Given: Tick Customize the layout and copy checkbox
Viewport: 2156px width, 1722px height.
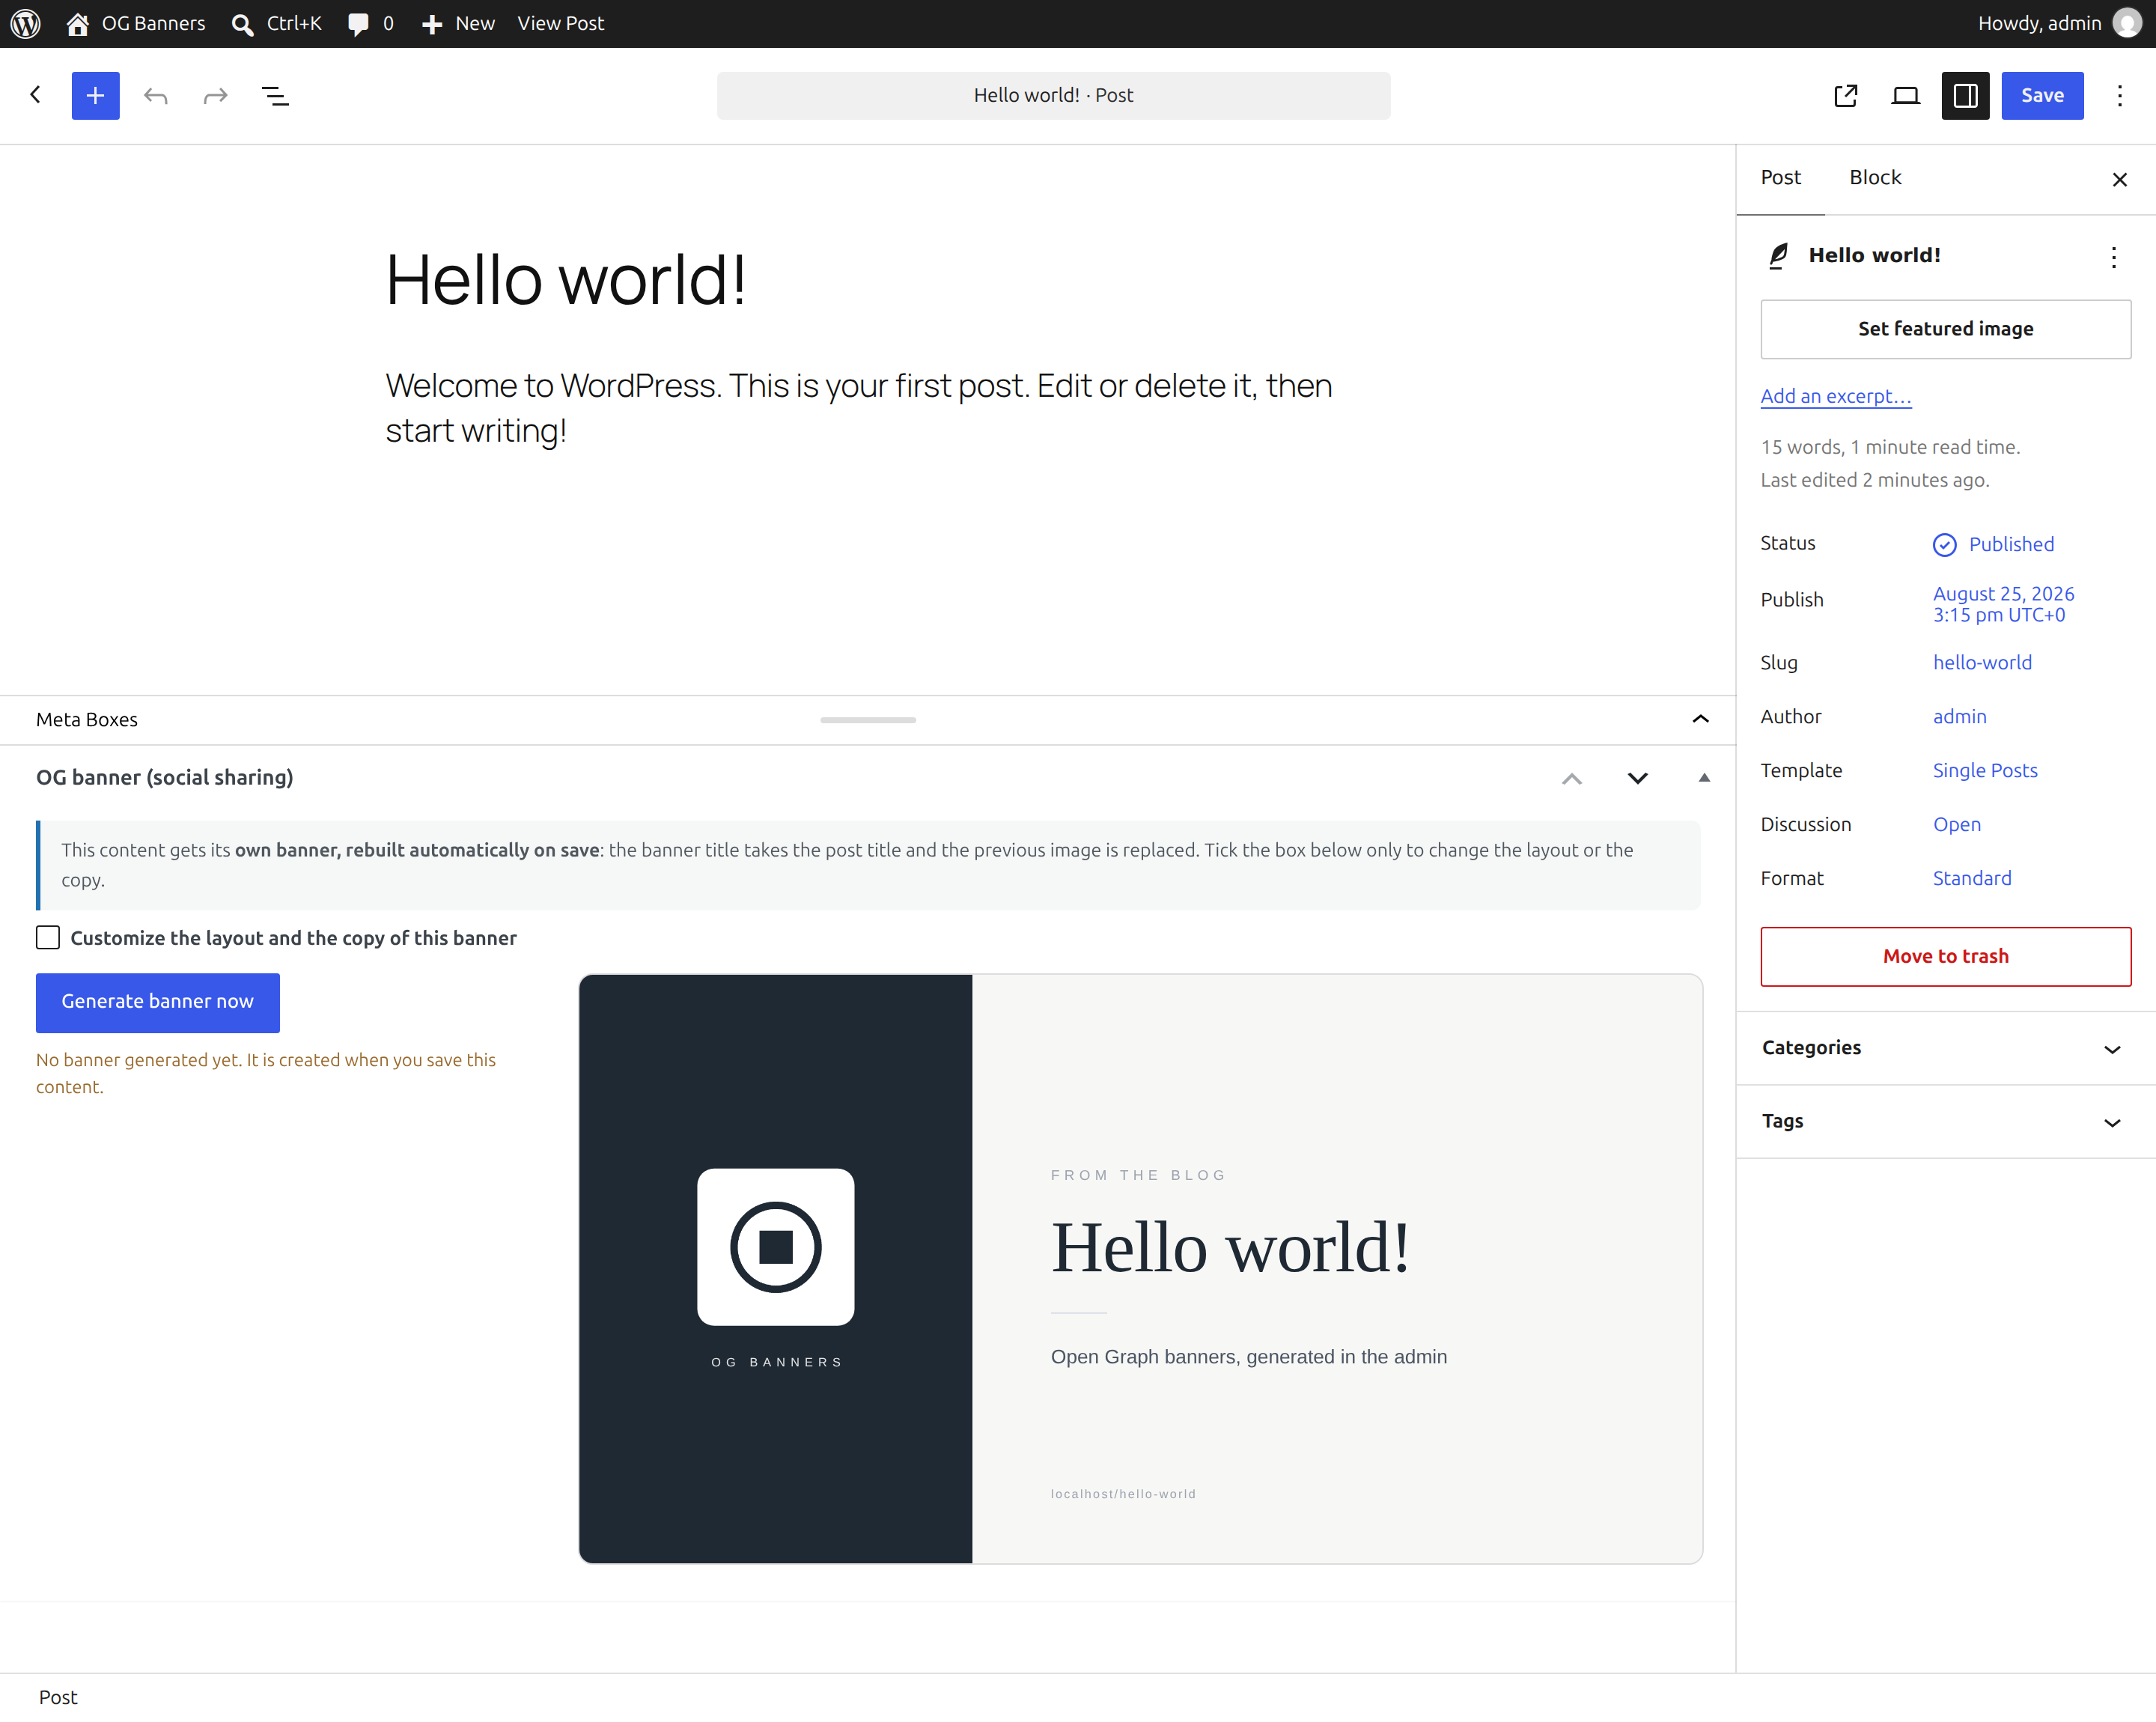Looking at the screenshot, I should tap(48, 937).
